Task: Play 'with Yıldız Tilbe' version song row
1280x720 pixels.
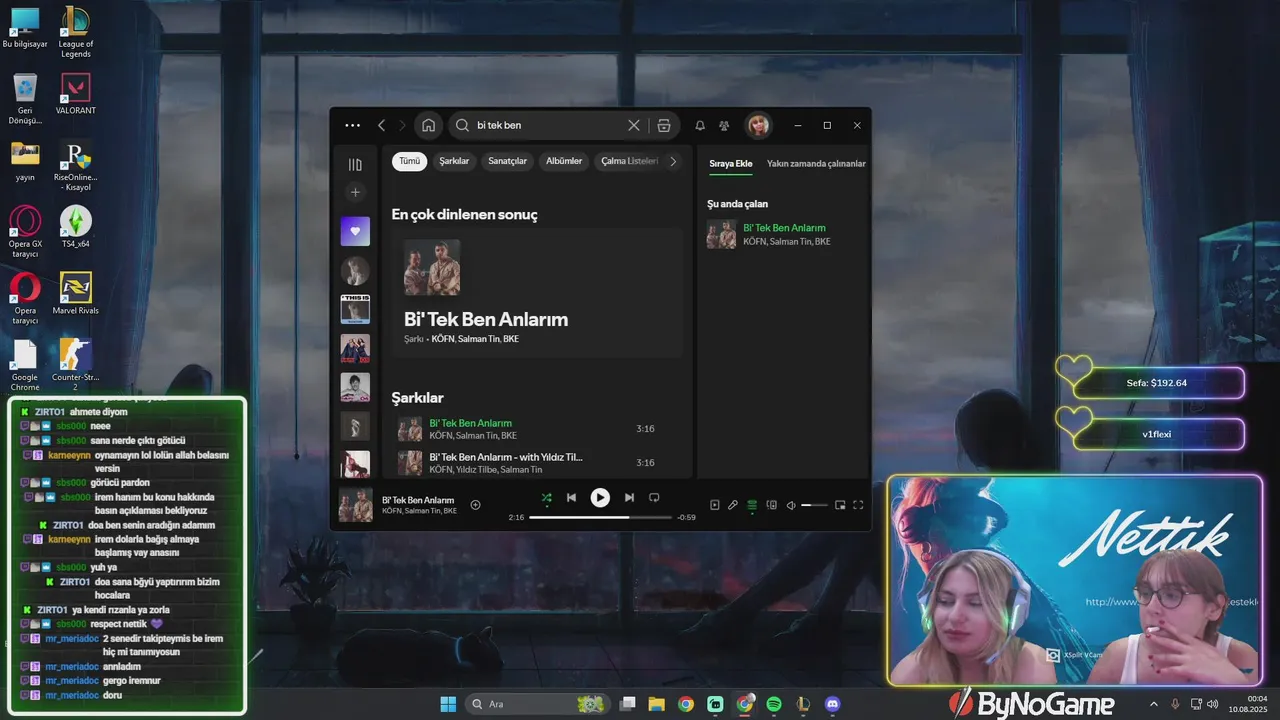Action: pos(536,462)
